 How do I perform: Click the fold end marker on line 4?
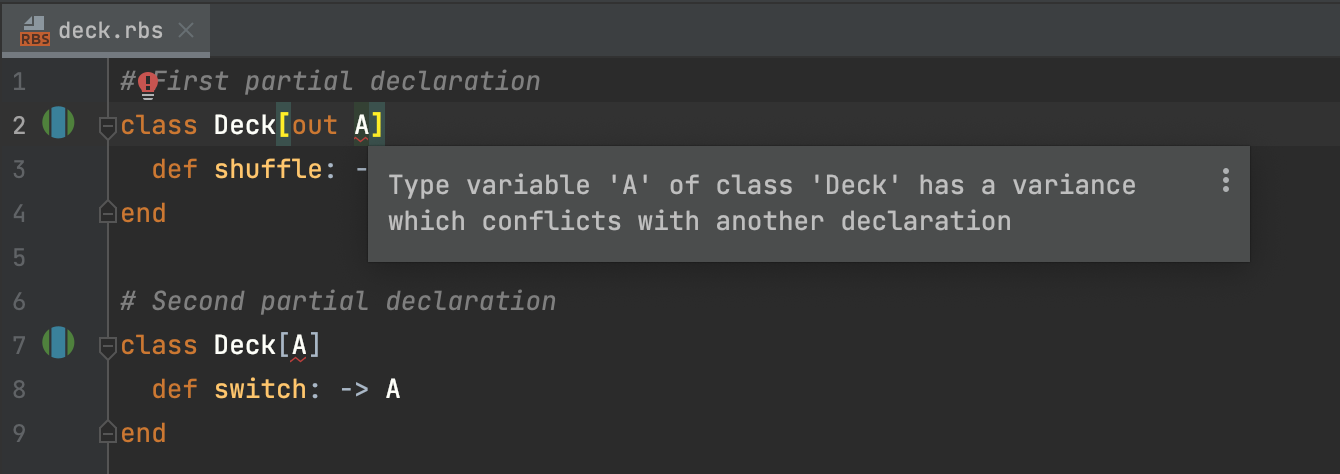tap(107, 212)
